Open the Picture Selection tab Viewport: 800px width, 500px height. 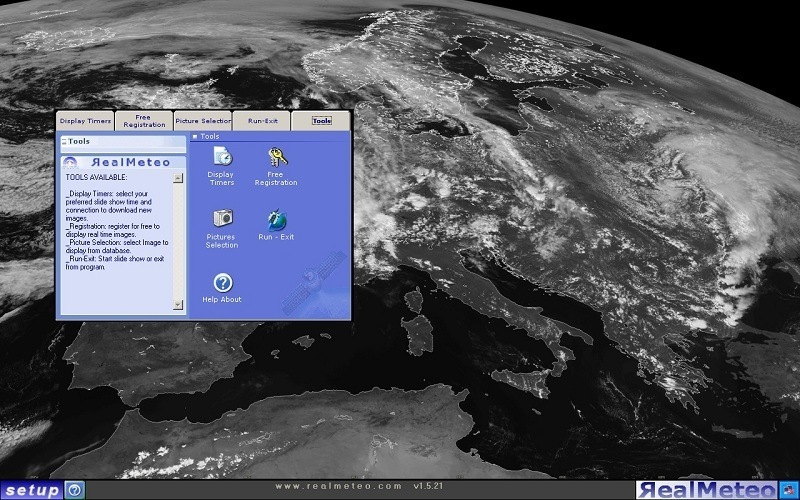click(x=203, y=121)
